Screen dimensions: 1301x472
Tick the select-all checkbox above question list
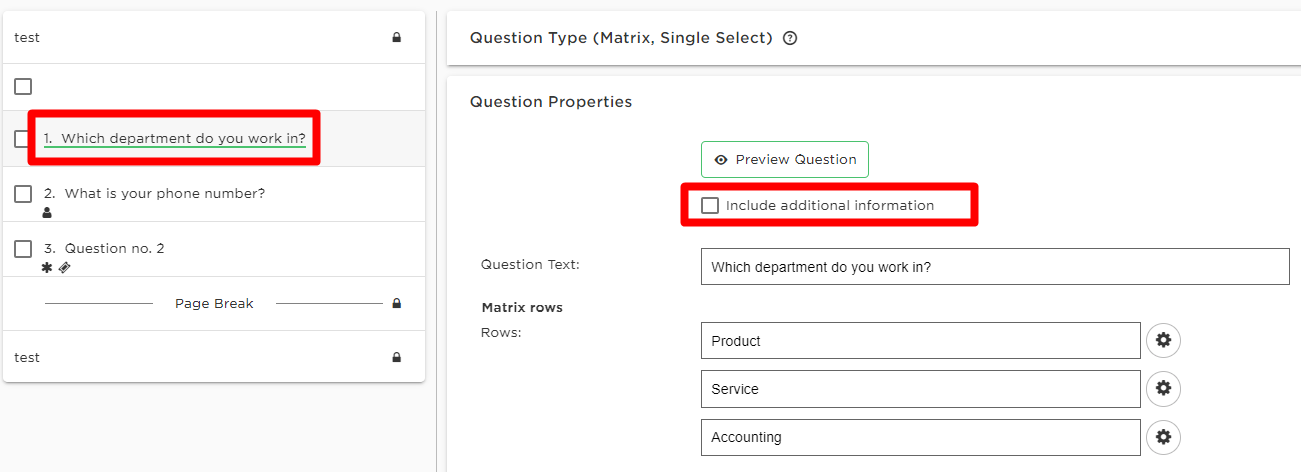pos(23,87)
